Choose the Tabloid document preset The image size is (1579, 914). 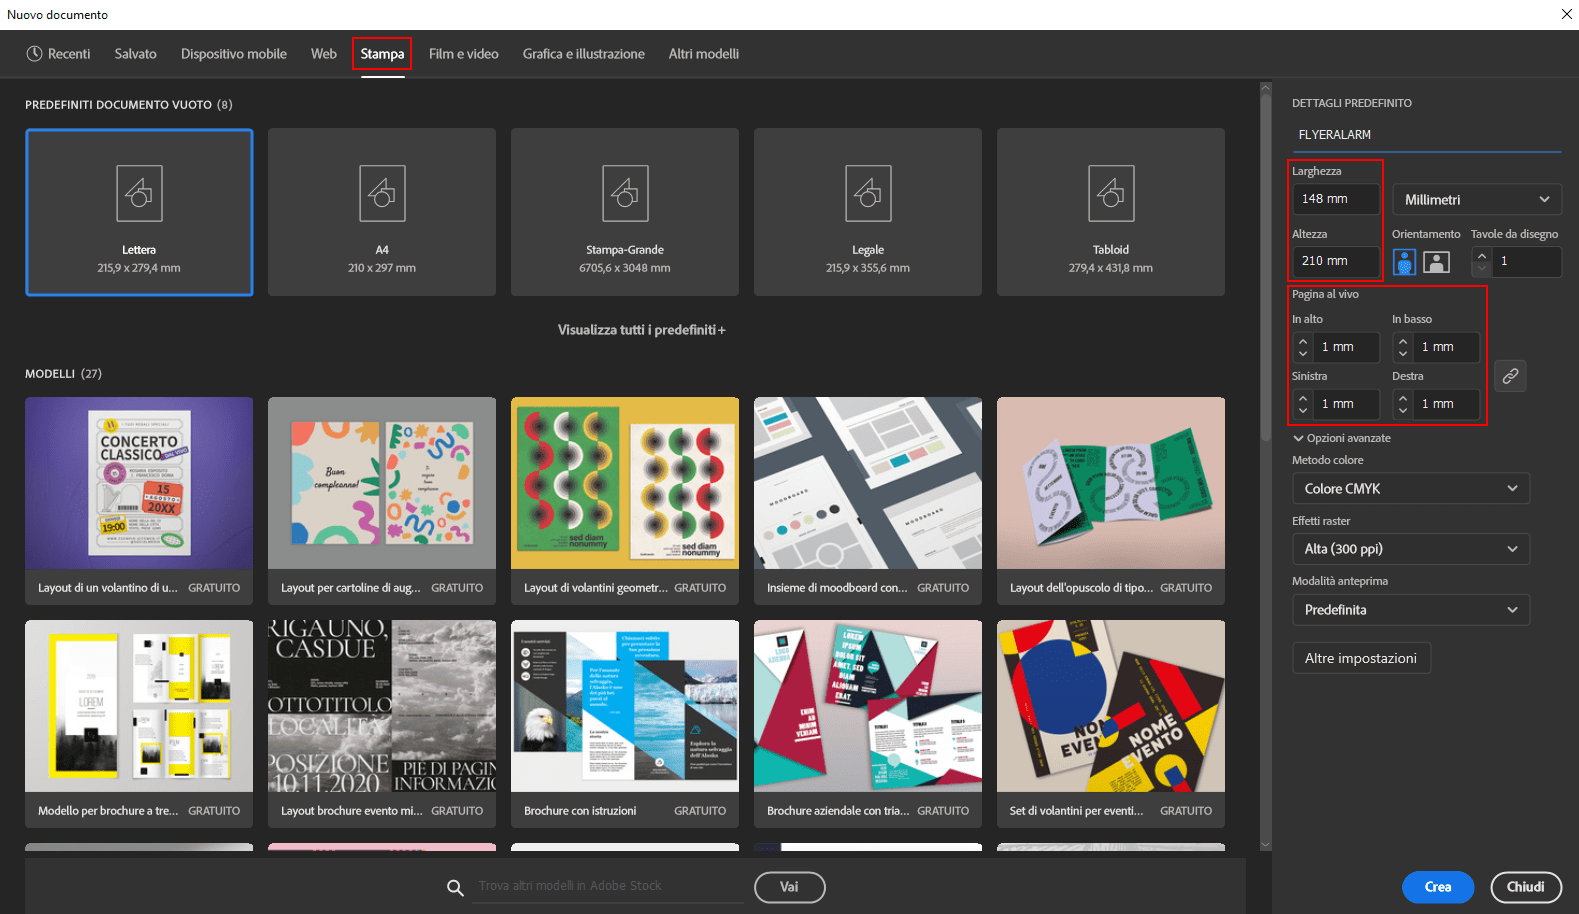pyautogui.click(x=1110, y=212)
